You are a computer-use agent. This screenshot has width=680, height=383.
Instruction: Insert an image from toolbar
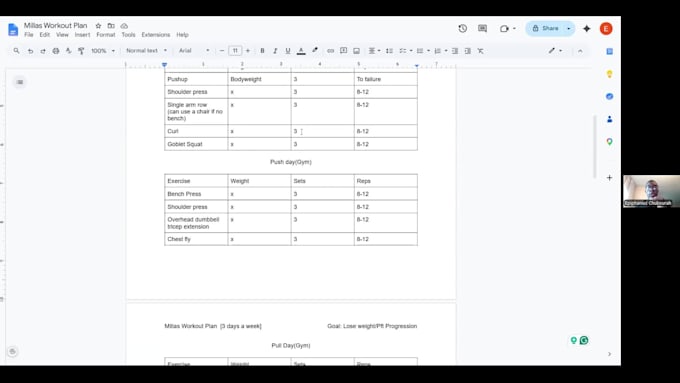click(x=356, y=51)
